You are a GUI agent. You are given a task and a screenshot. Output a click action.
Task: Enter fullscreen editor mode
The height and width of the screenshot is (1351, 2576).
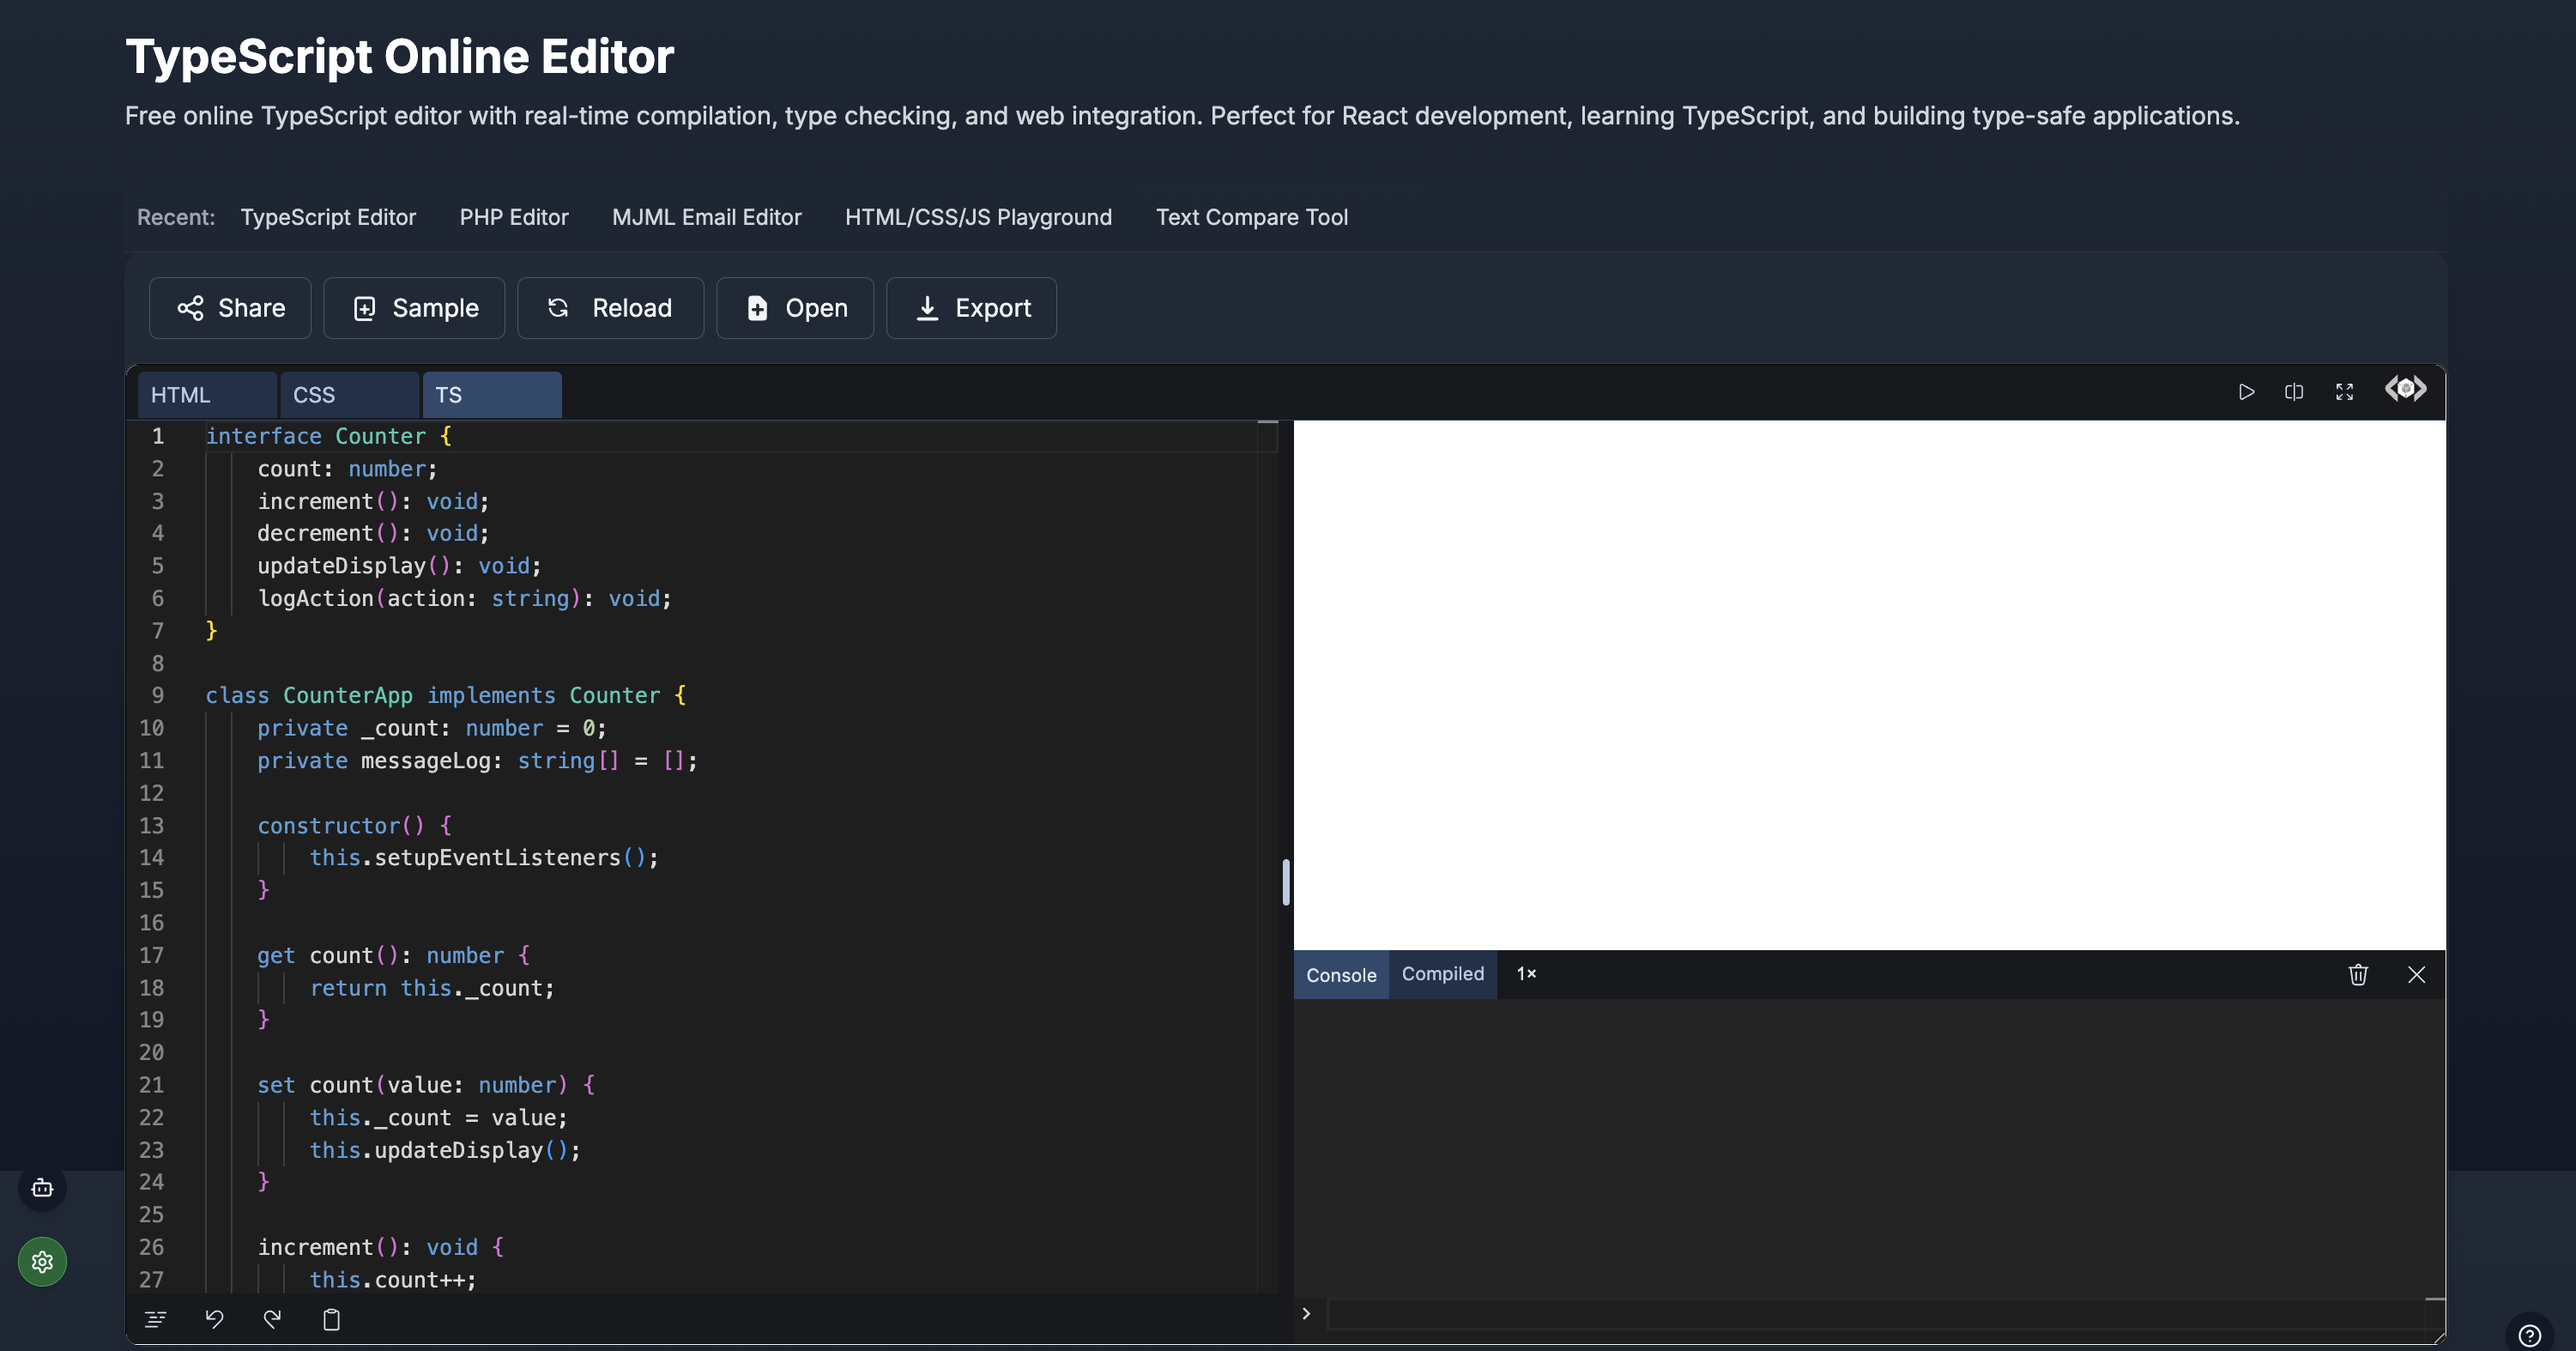tap(2344, 392)
